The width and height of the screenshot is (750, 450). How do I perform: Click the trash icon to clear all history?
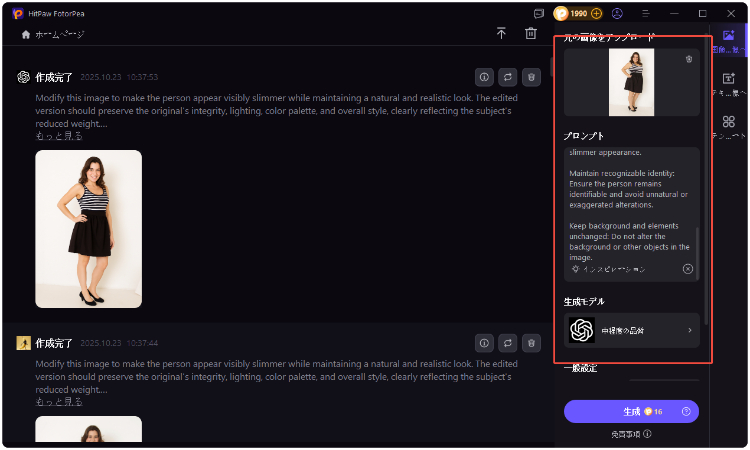click(531, 34)
